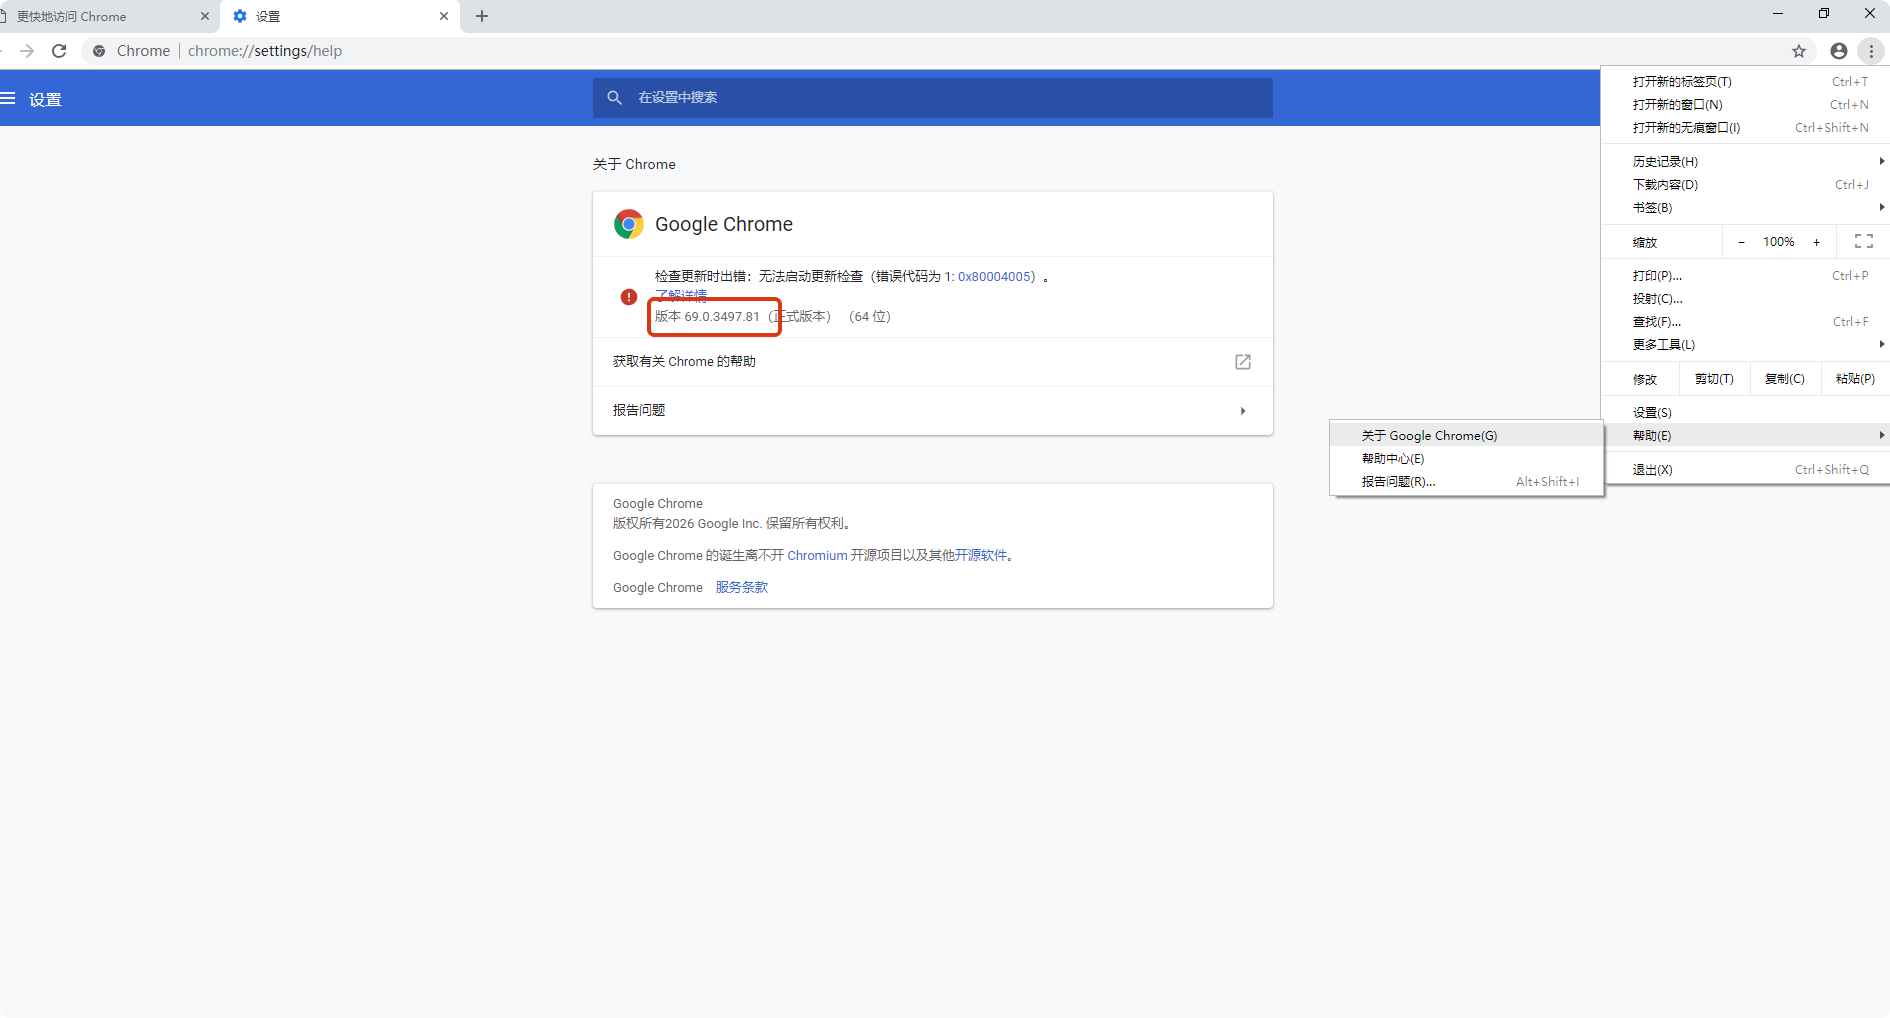
Task: Select 关于 Google Chrome(G) submenu item
Action: click(1467, 435)
